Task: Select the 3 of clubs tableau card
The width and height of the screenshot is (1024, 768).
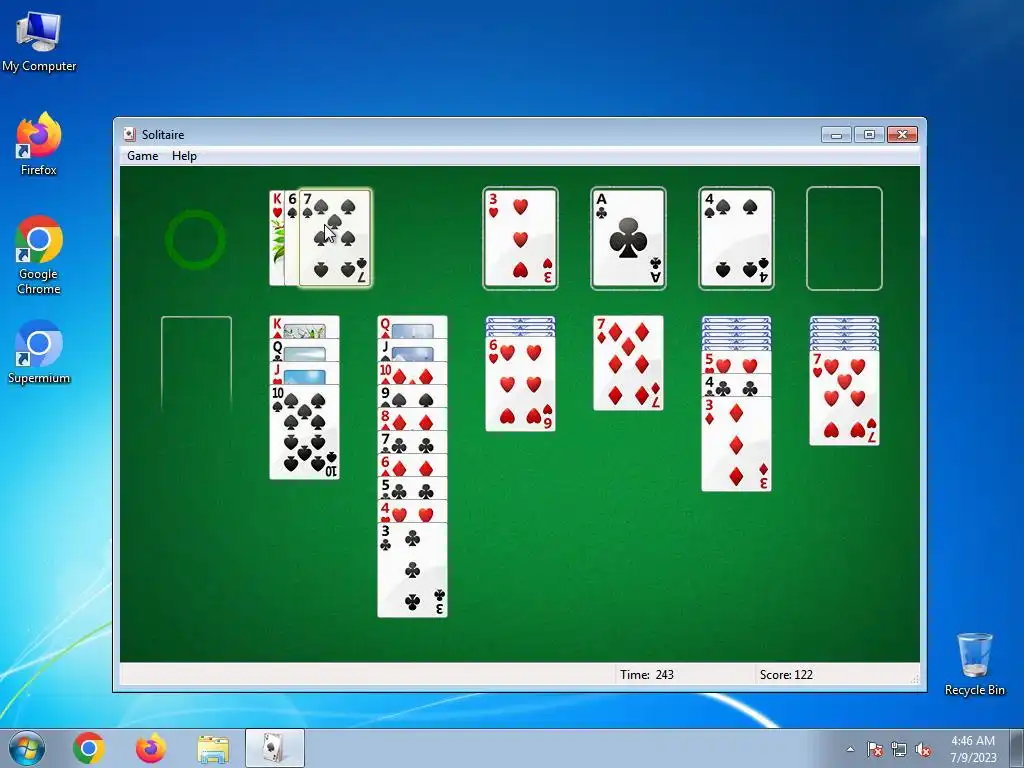Action: click(413, 569)
